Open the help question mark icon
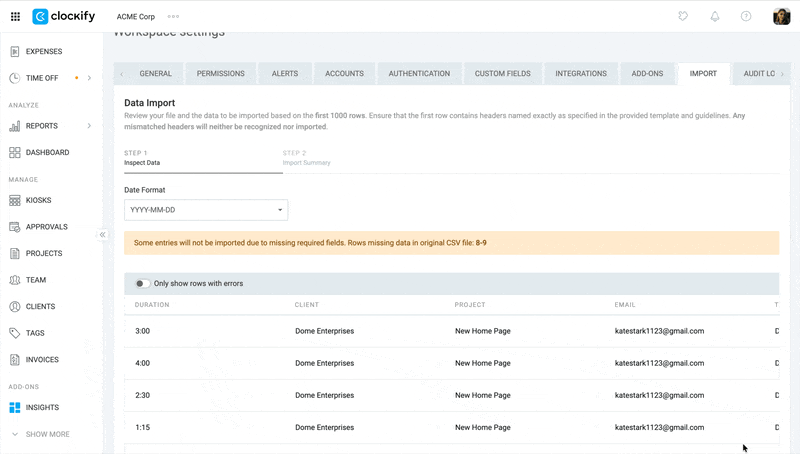The image size is (800, 454). point(746,16)
